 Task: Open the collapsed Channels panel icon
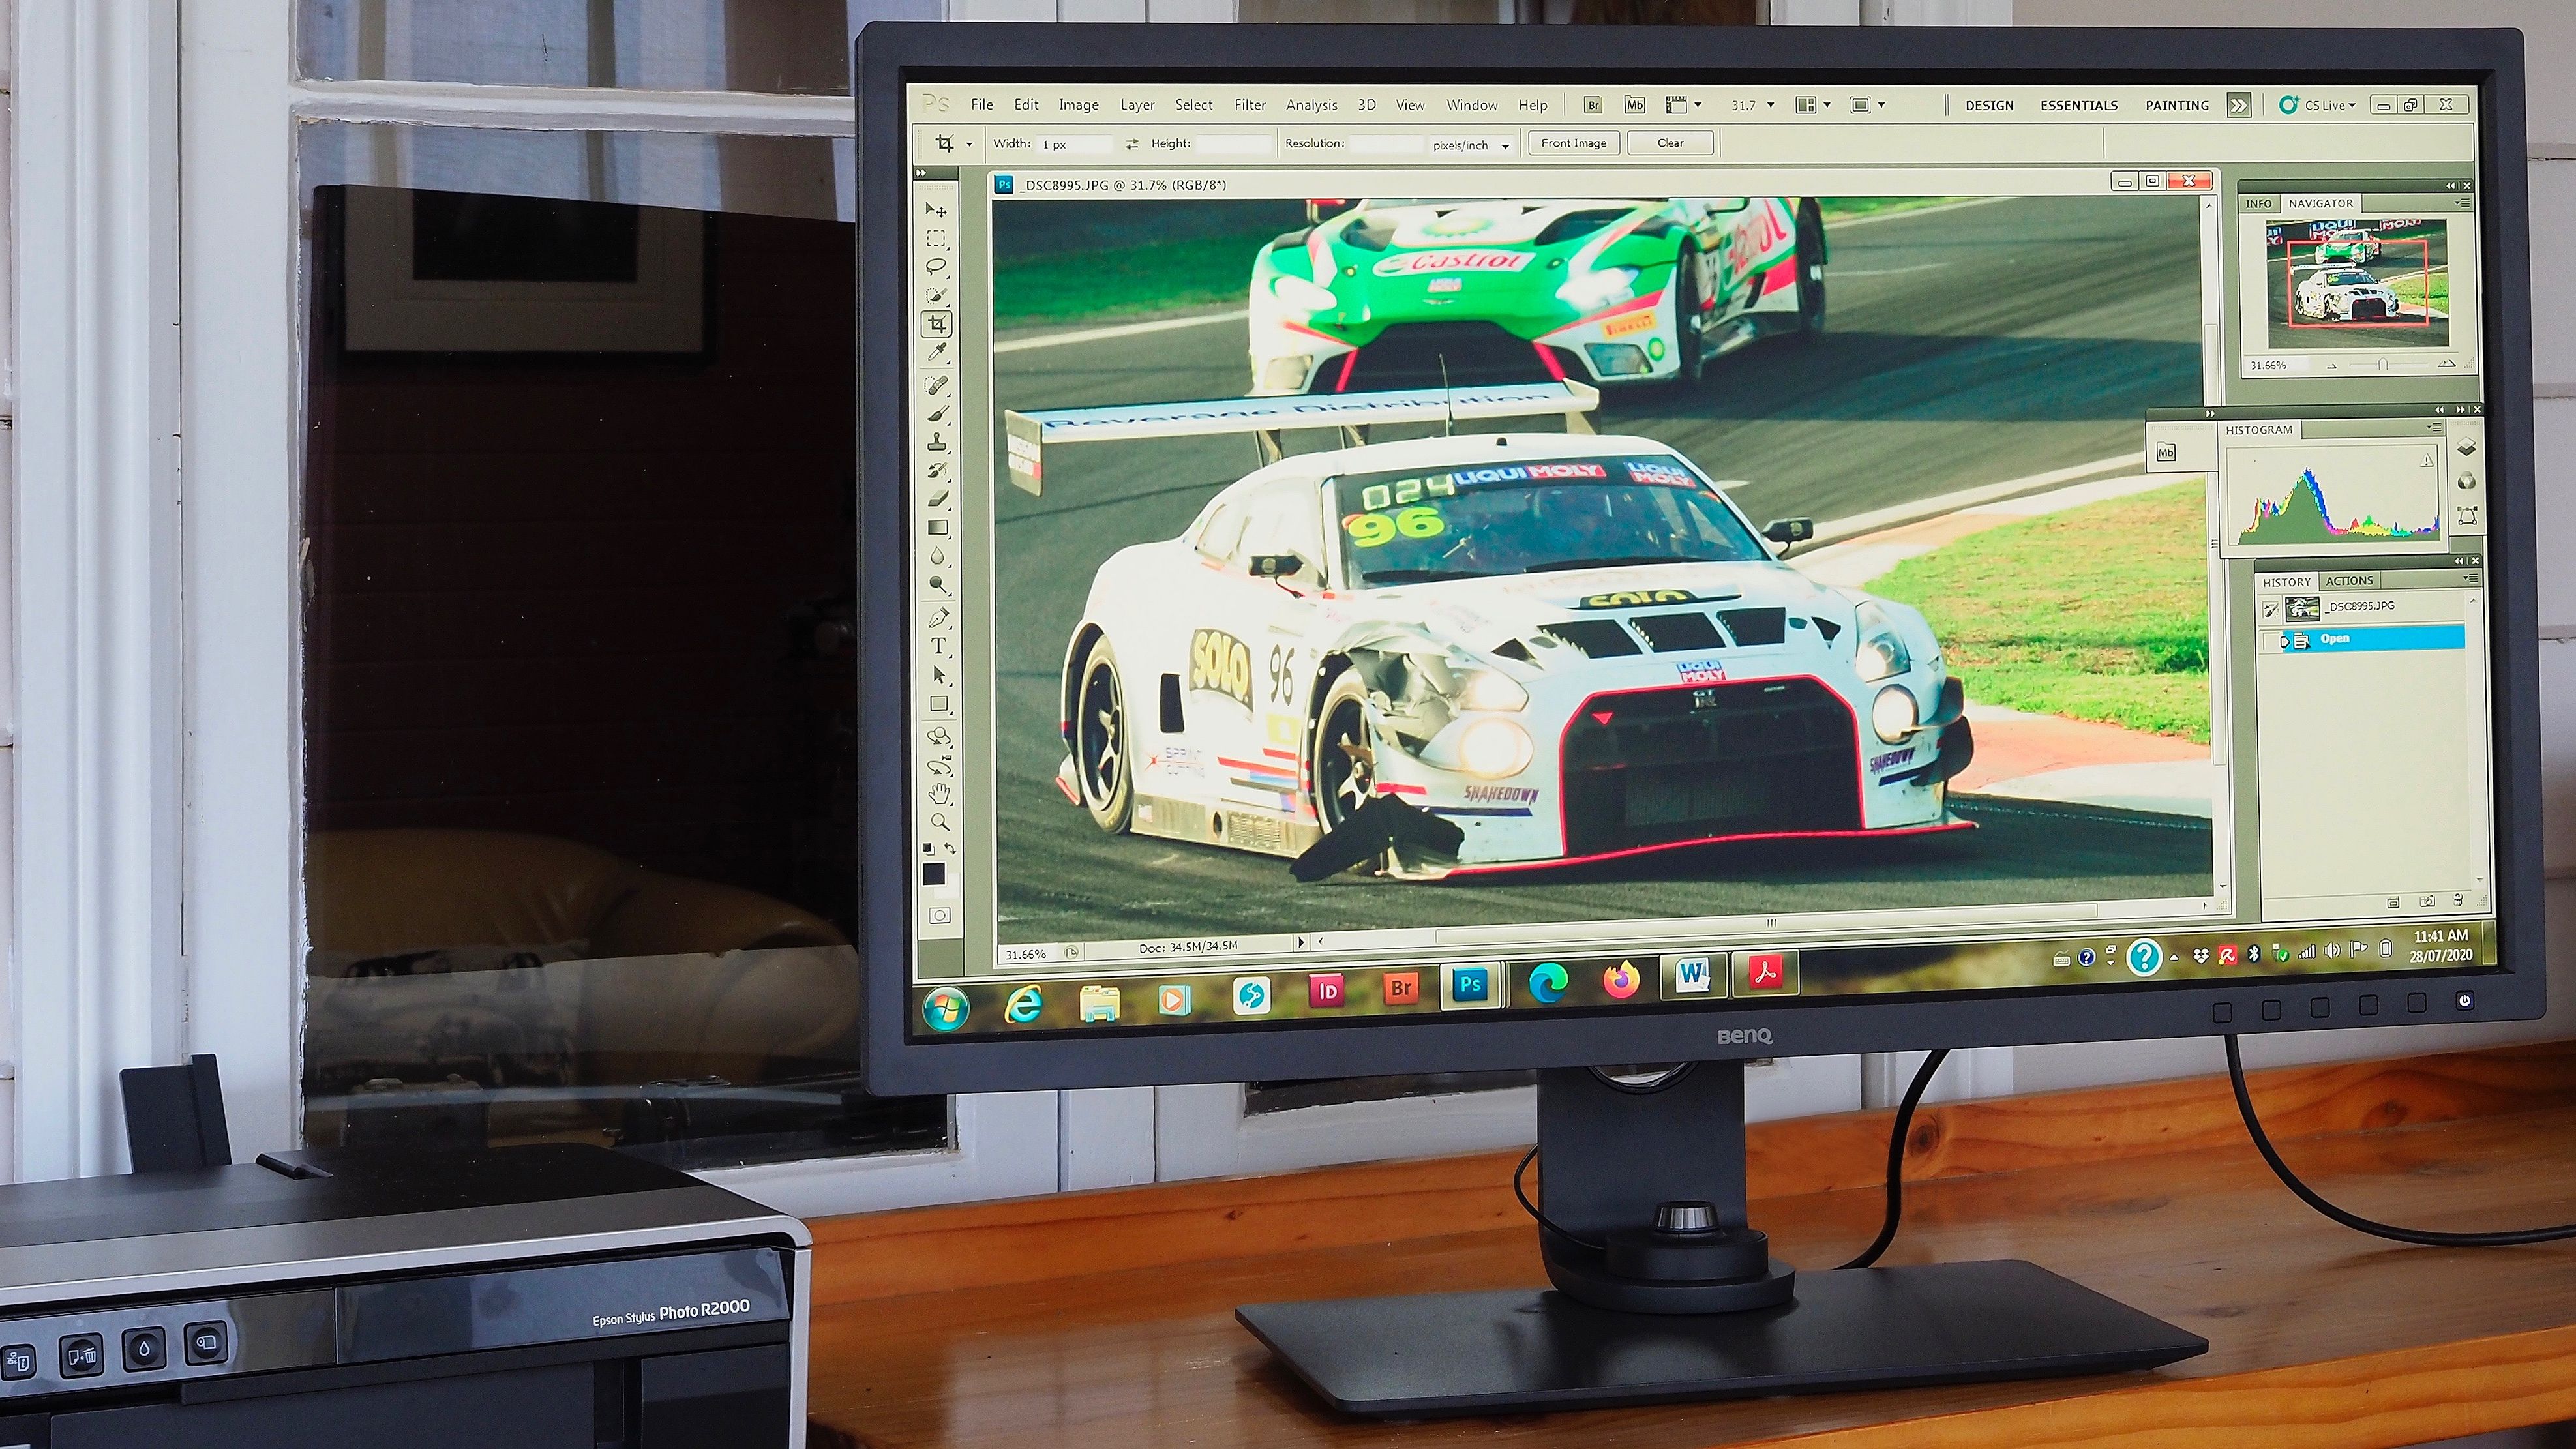[x=2467, y=481]
